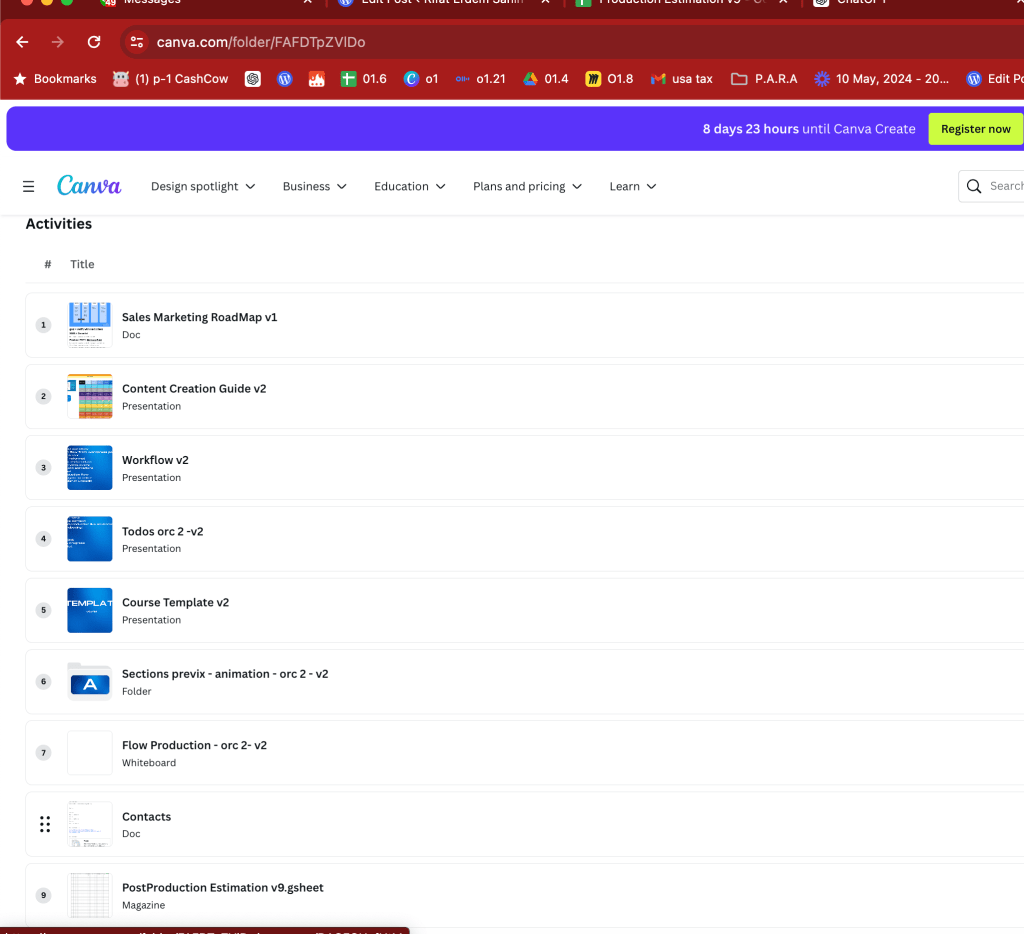Open the Edit Po WordPress bookmark
This screenshot has width=1024, height=934.
[x=995, y=79]
